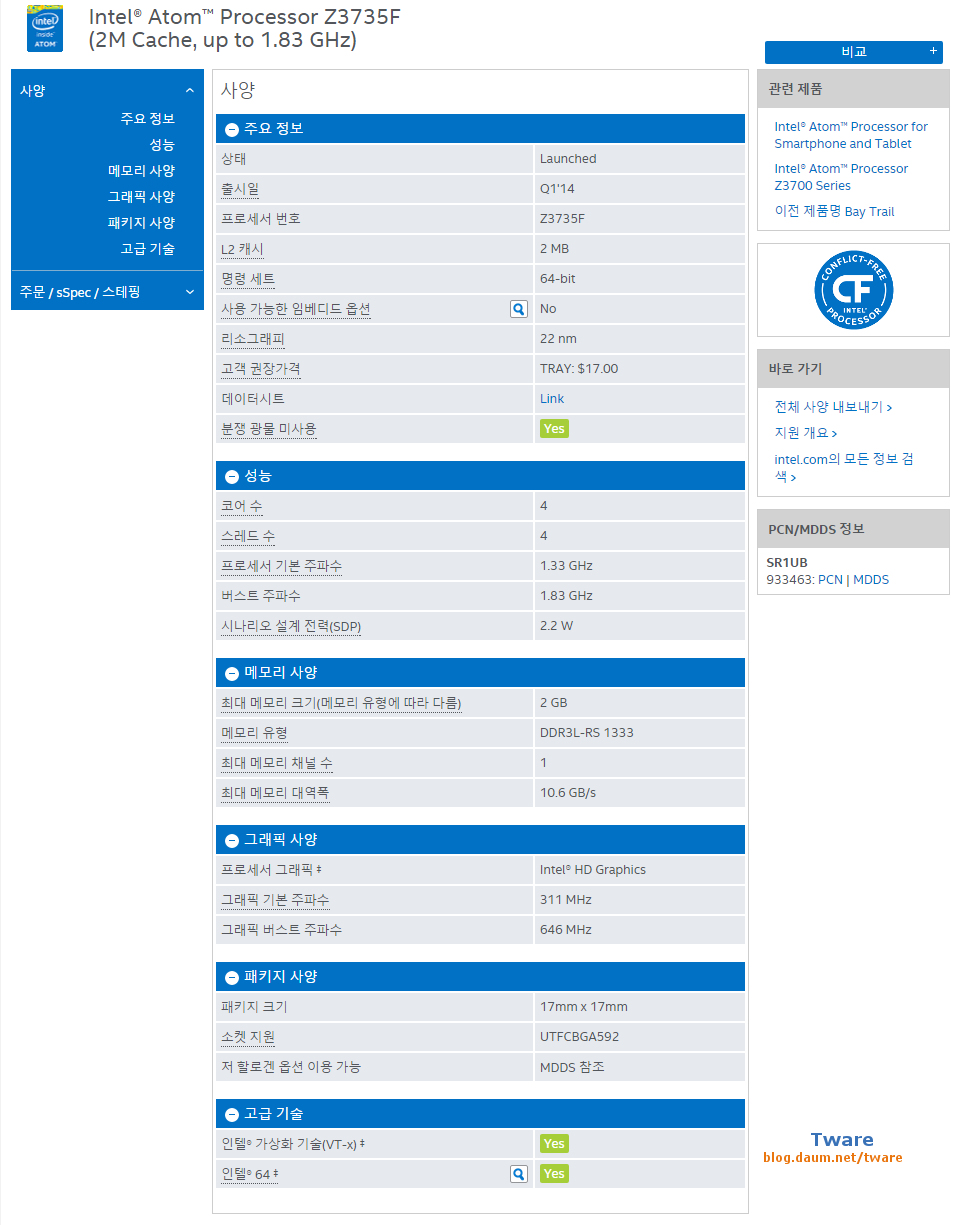Click the 그래픽 버스트 주파수 label

pyautogui.click(x=282, y=930)
